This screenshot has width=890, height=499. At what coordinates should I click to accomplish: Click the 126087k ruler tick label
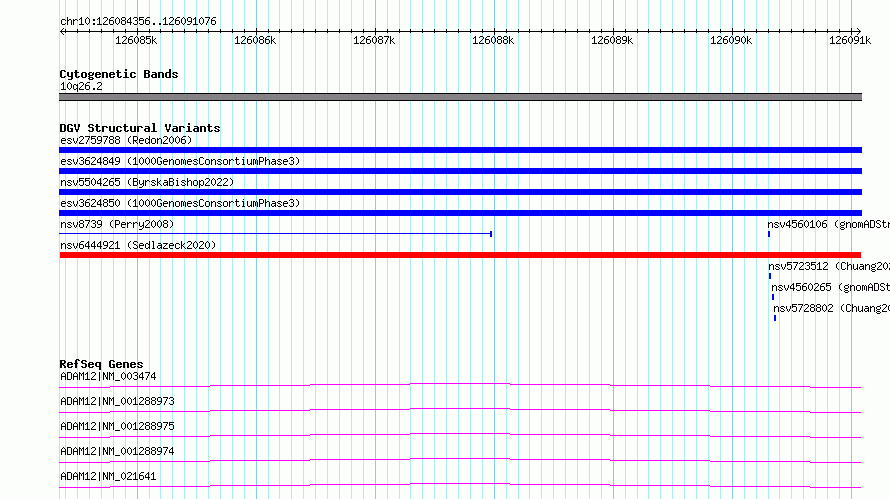(x=374, y=40)
